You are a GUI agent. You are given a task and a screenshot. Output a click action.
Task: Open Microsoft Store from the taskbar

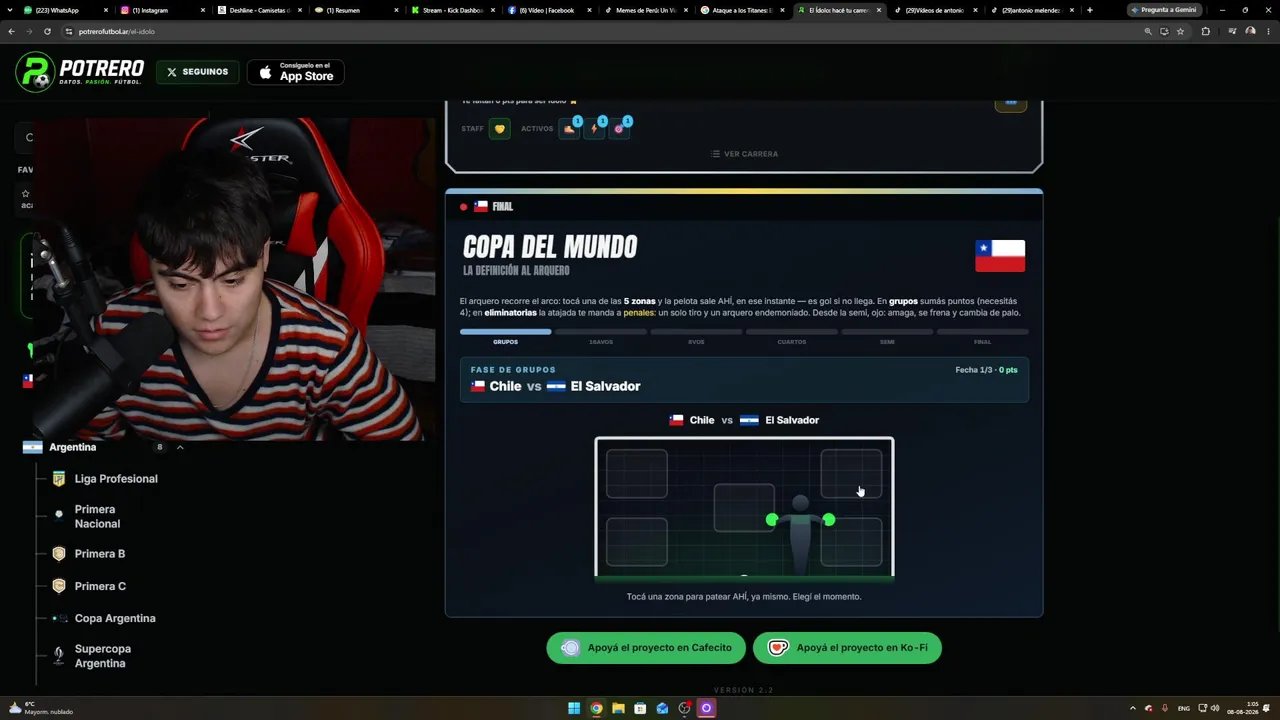click(640, 708)
